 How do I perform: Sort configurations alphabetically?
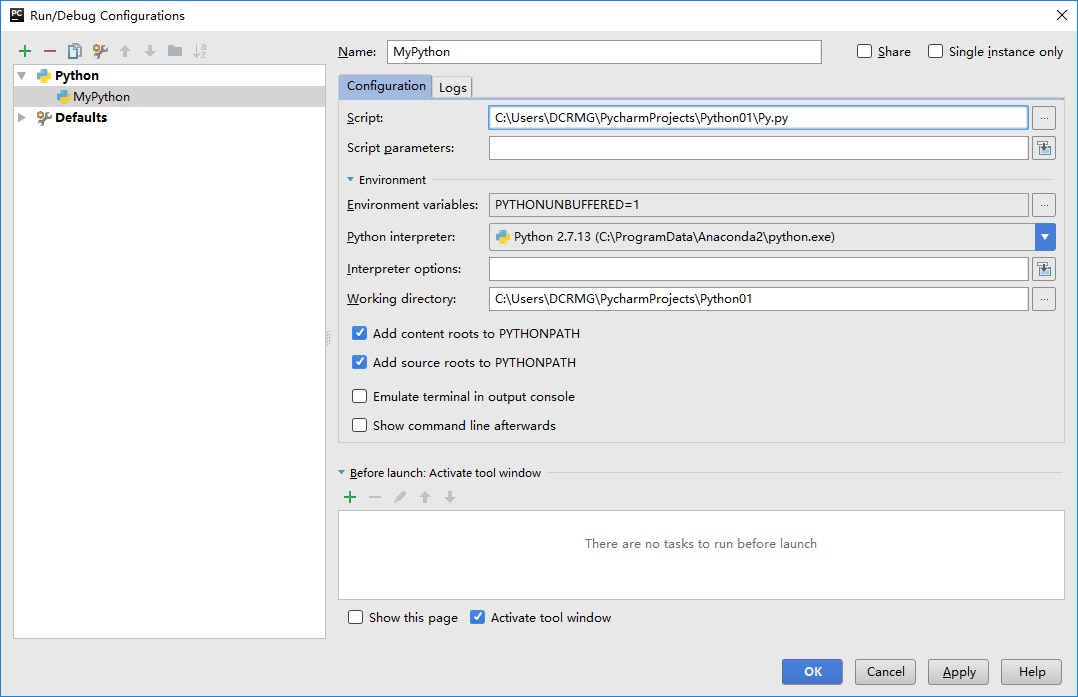click(200, 51)
